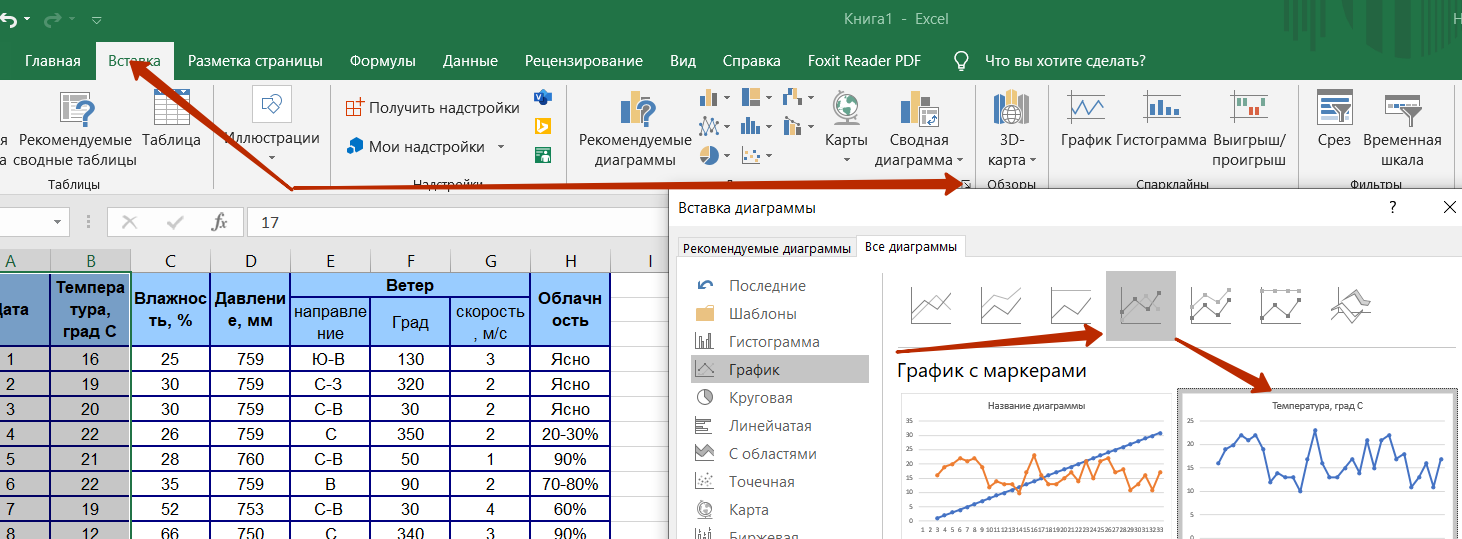Open Recommended PivotTables (Рекомендуемые сводные таблицы)
The image size is (1462, 539).
pos(76,130)
